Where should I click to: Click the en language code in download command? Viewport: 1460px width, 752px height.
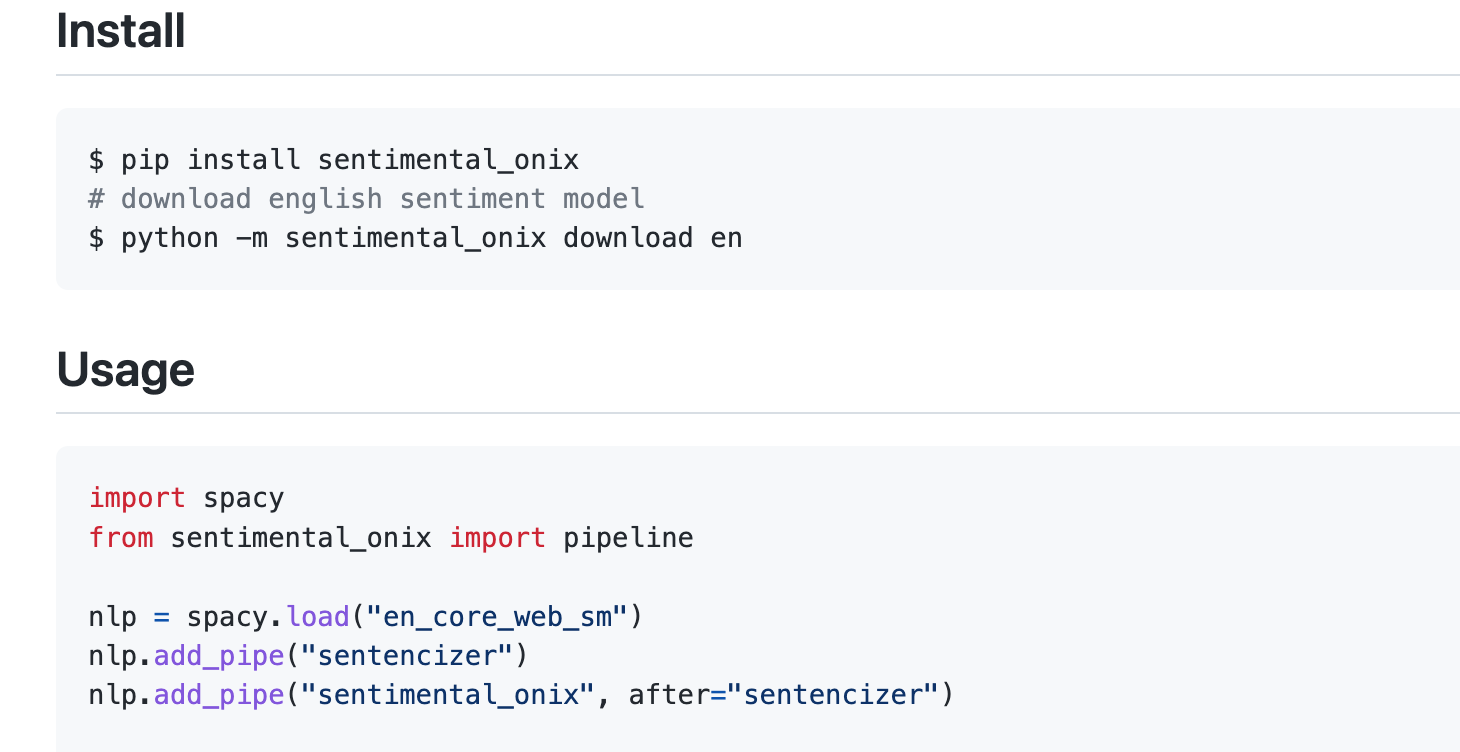pos(727,239)
